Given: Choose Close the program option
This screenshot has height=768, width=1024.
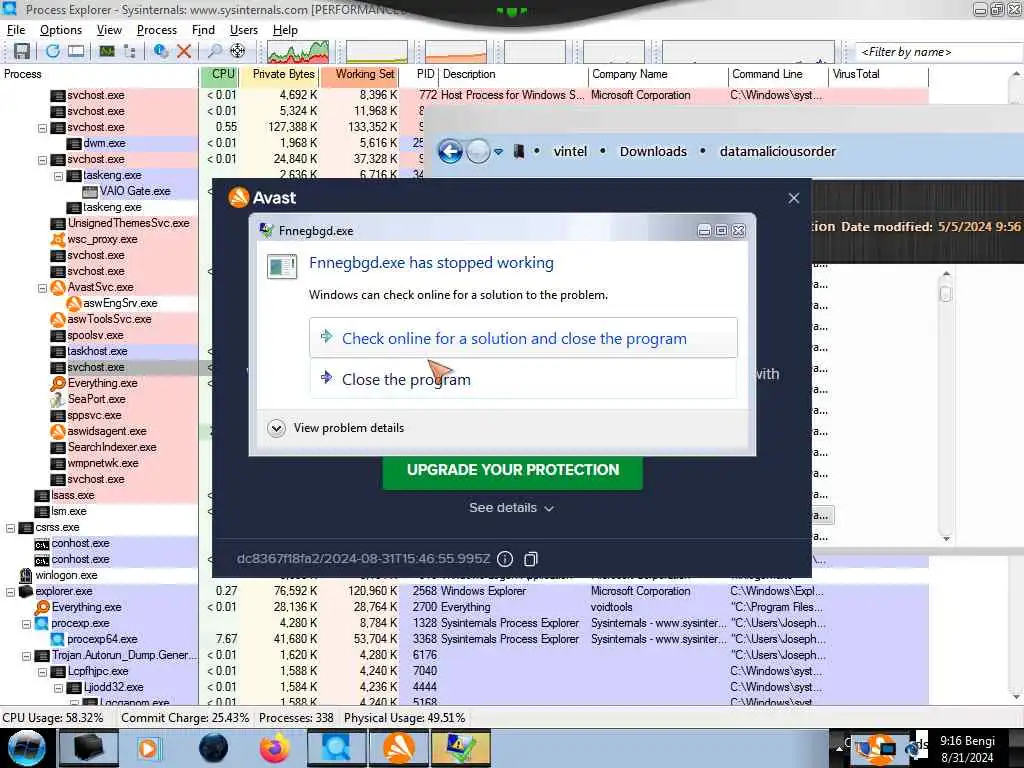Looking at the screenshot, I should [523, 379].
